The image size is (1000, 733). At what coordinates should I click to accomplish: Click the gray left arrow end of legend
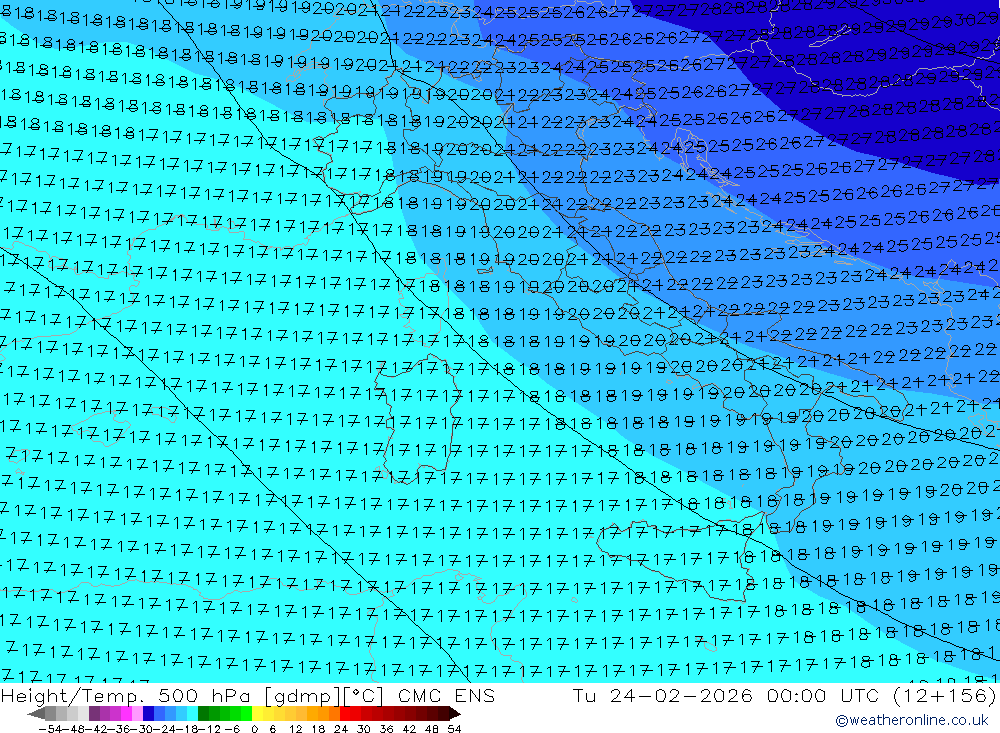point(36,713)
